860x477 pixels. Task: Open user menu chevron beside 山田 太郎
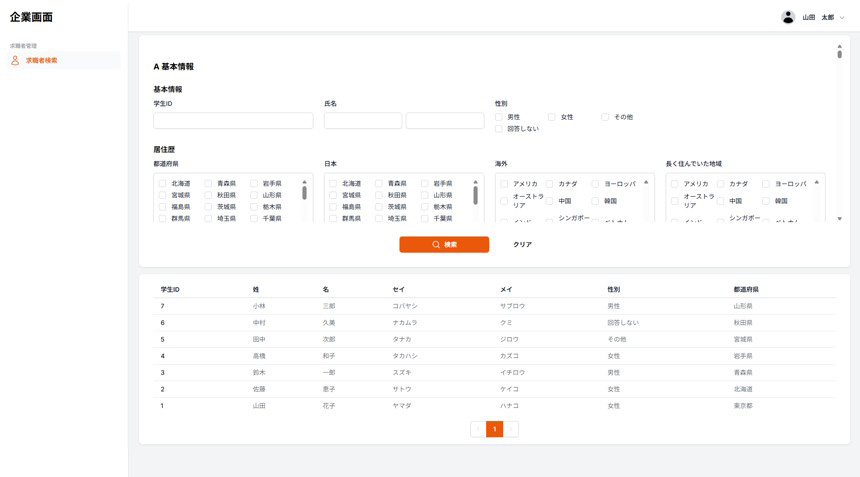(x=843, y=17)
